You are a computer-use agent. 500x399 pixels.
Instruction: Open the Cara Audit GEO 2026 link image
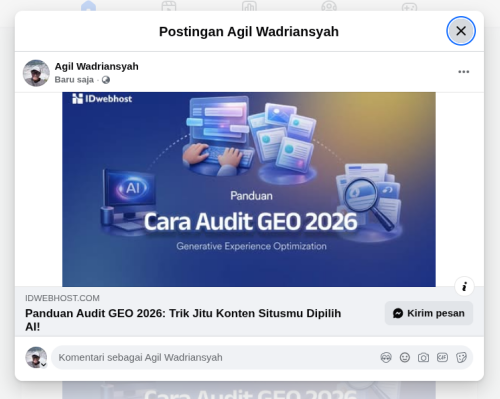(249, 189)
